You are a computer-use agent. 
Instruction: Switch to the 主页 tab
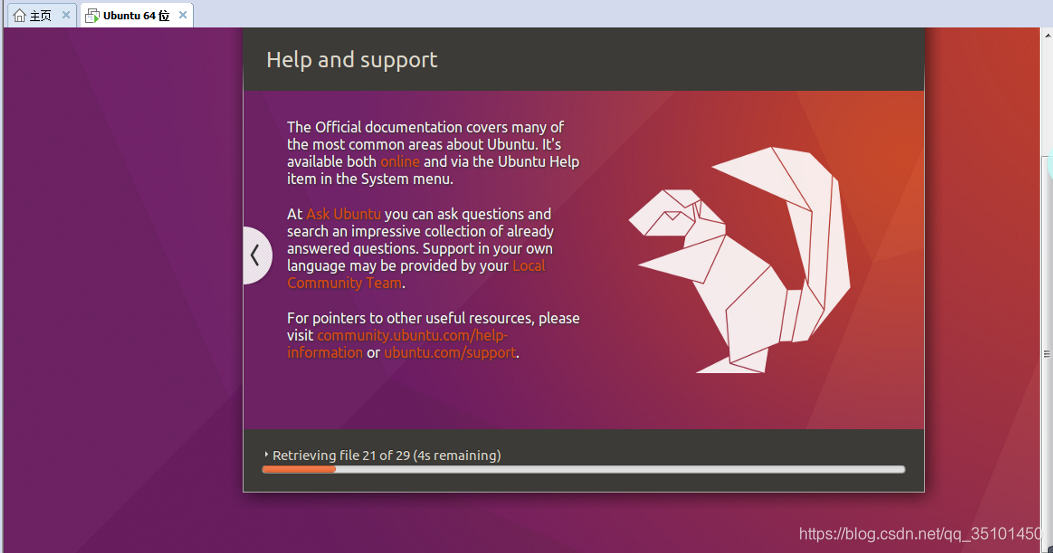[40, 15]
